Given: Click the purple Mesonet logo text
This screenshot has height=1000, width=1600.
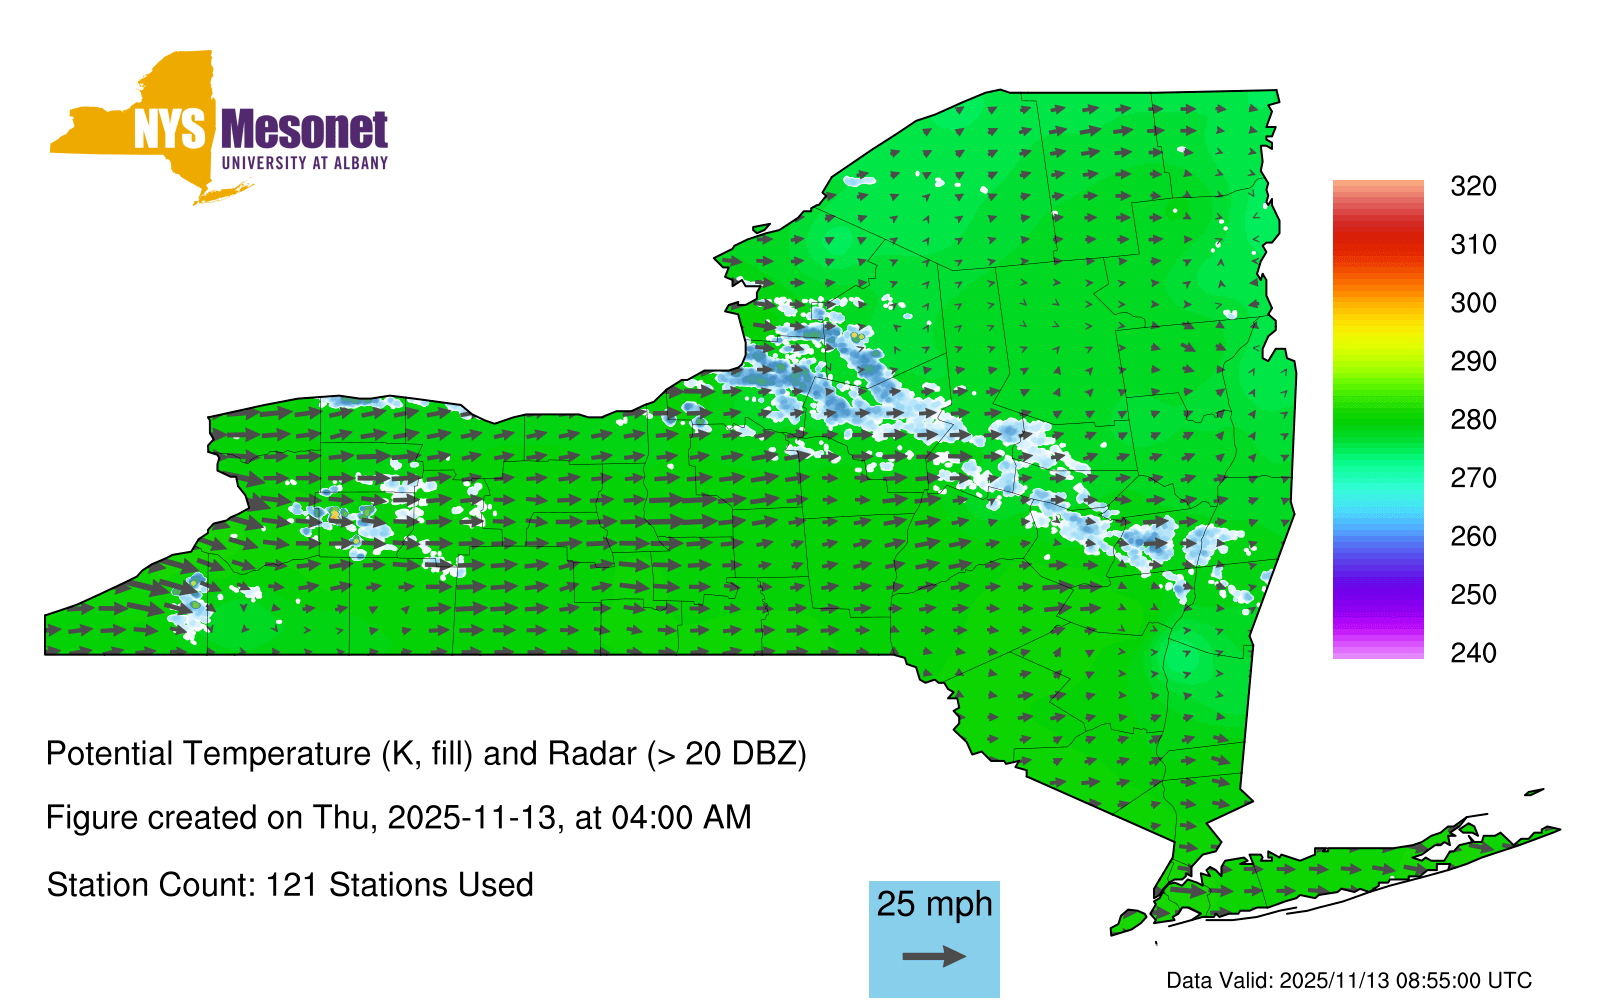Looking at the screenshot, I should pyautogui.click(x=304, y=130).
